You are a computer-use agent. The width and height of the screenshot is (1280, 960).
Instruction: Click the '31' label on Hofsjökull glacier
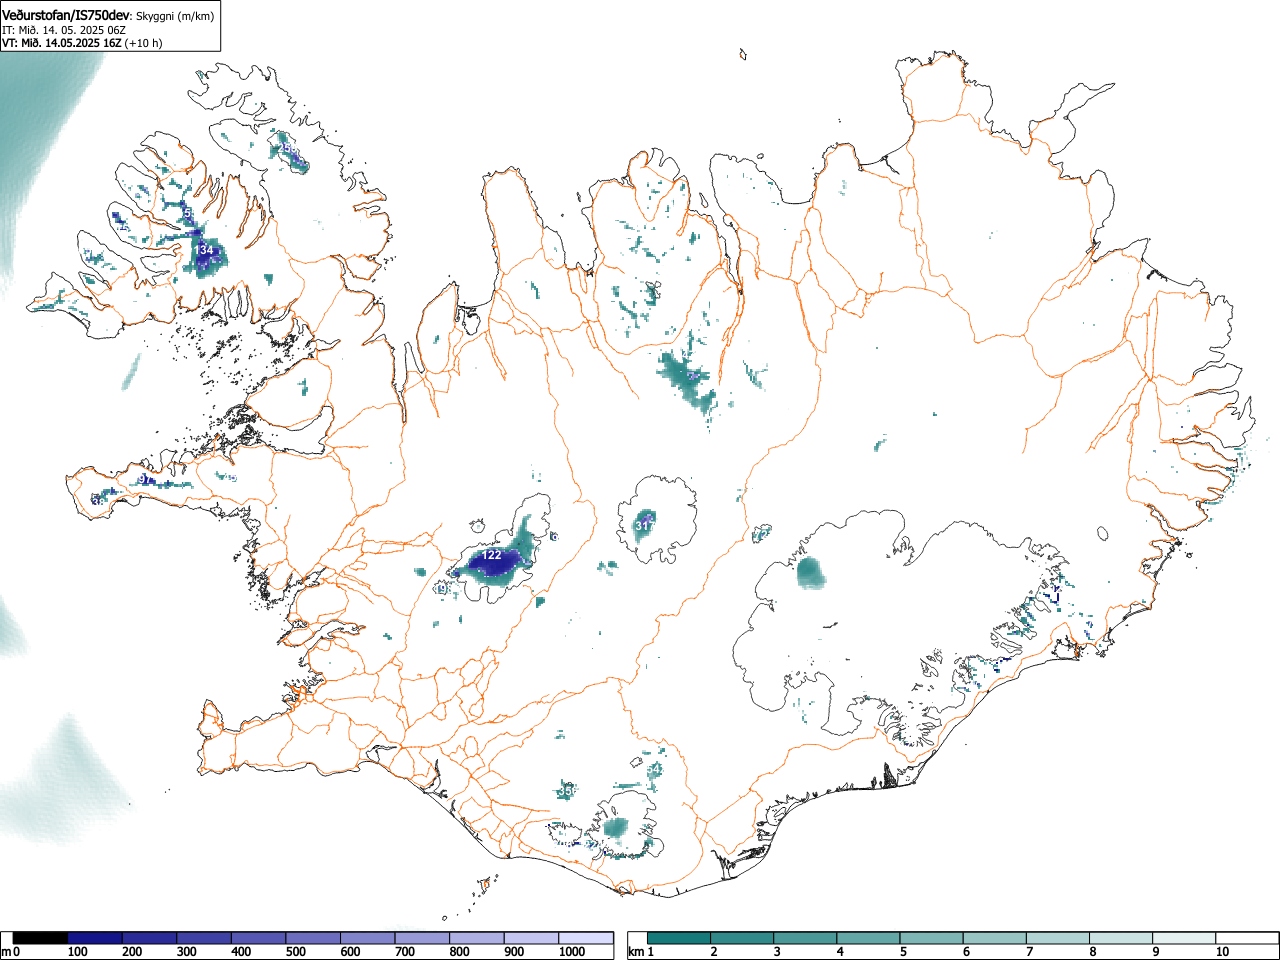[643, 525]
